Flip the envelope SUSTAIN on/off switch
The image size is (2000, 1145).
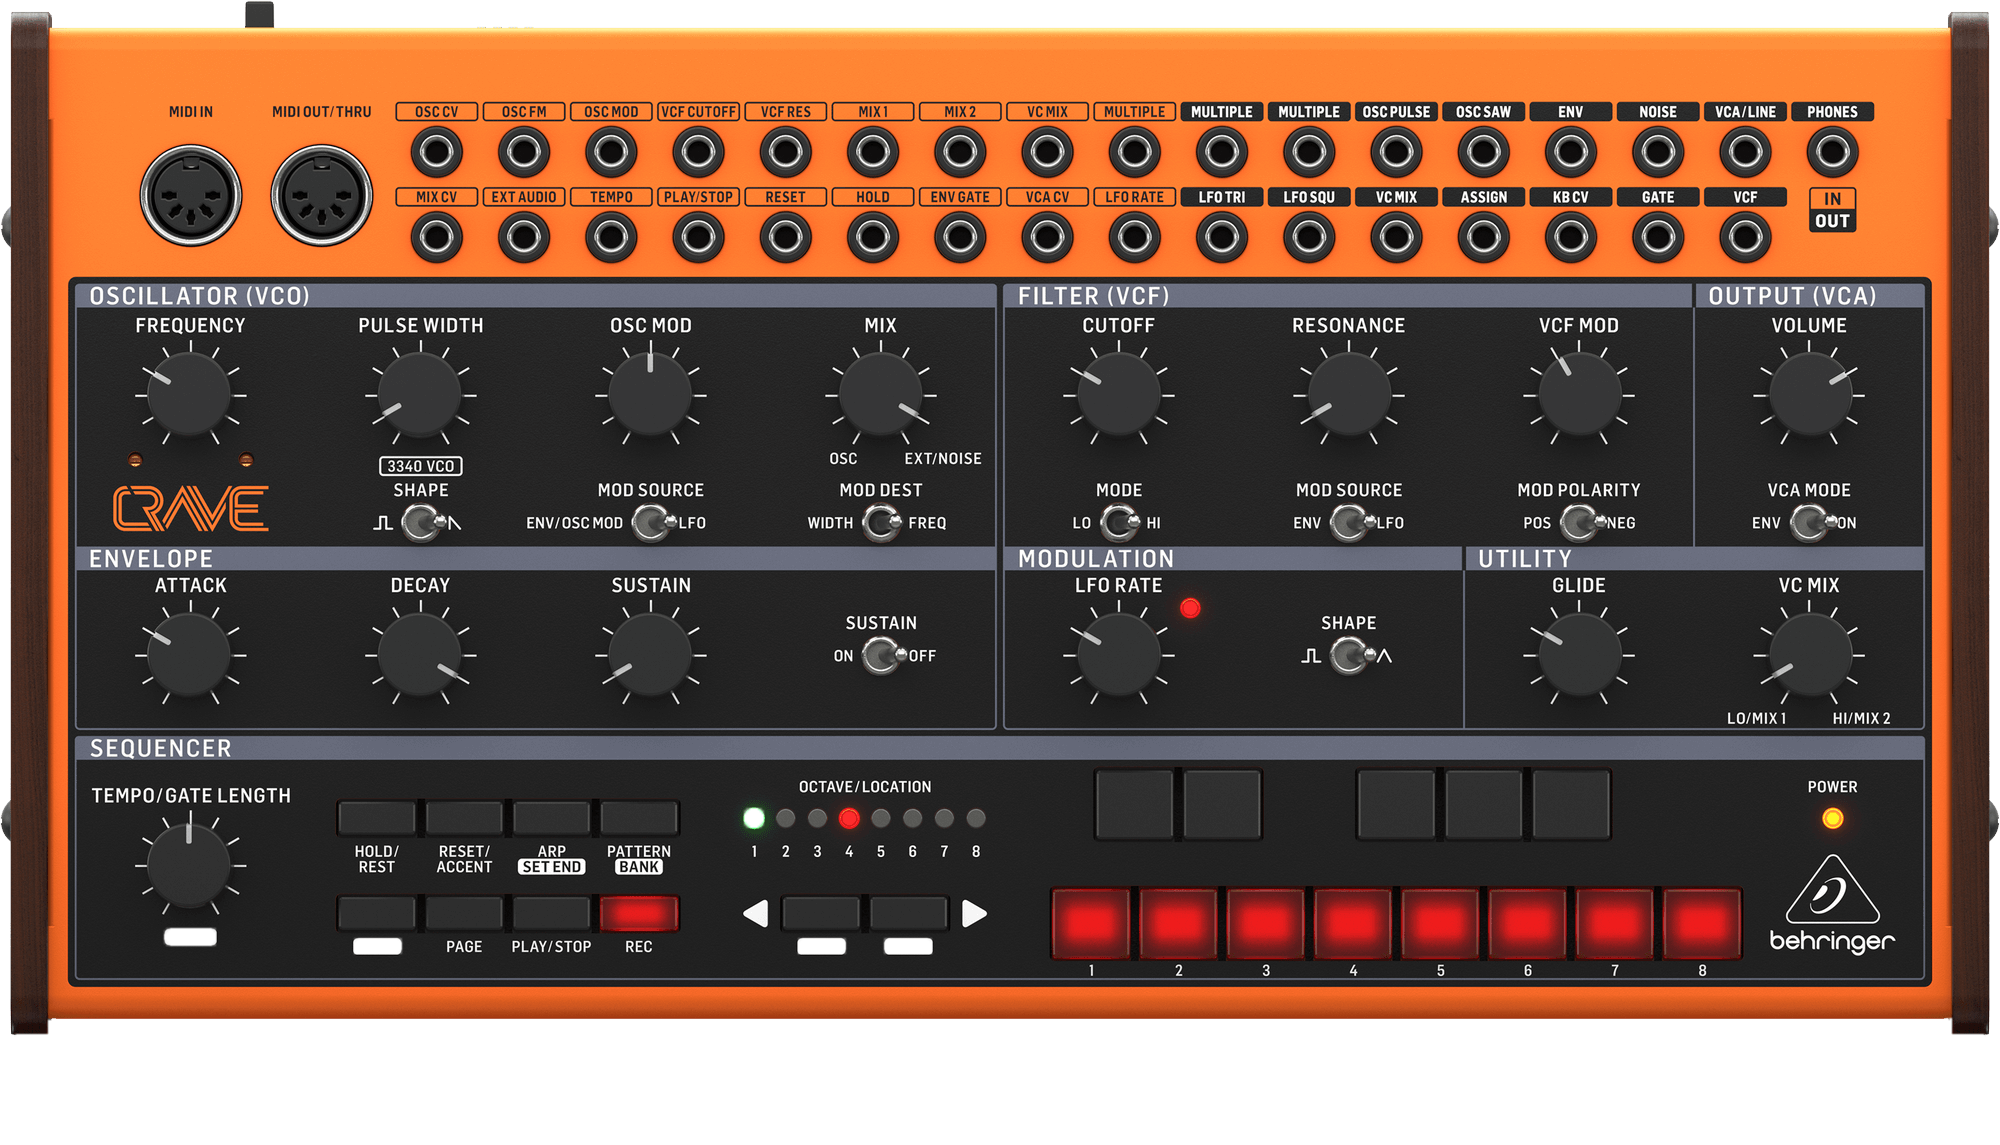pos(882,656)
